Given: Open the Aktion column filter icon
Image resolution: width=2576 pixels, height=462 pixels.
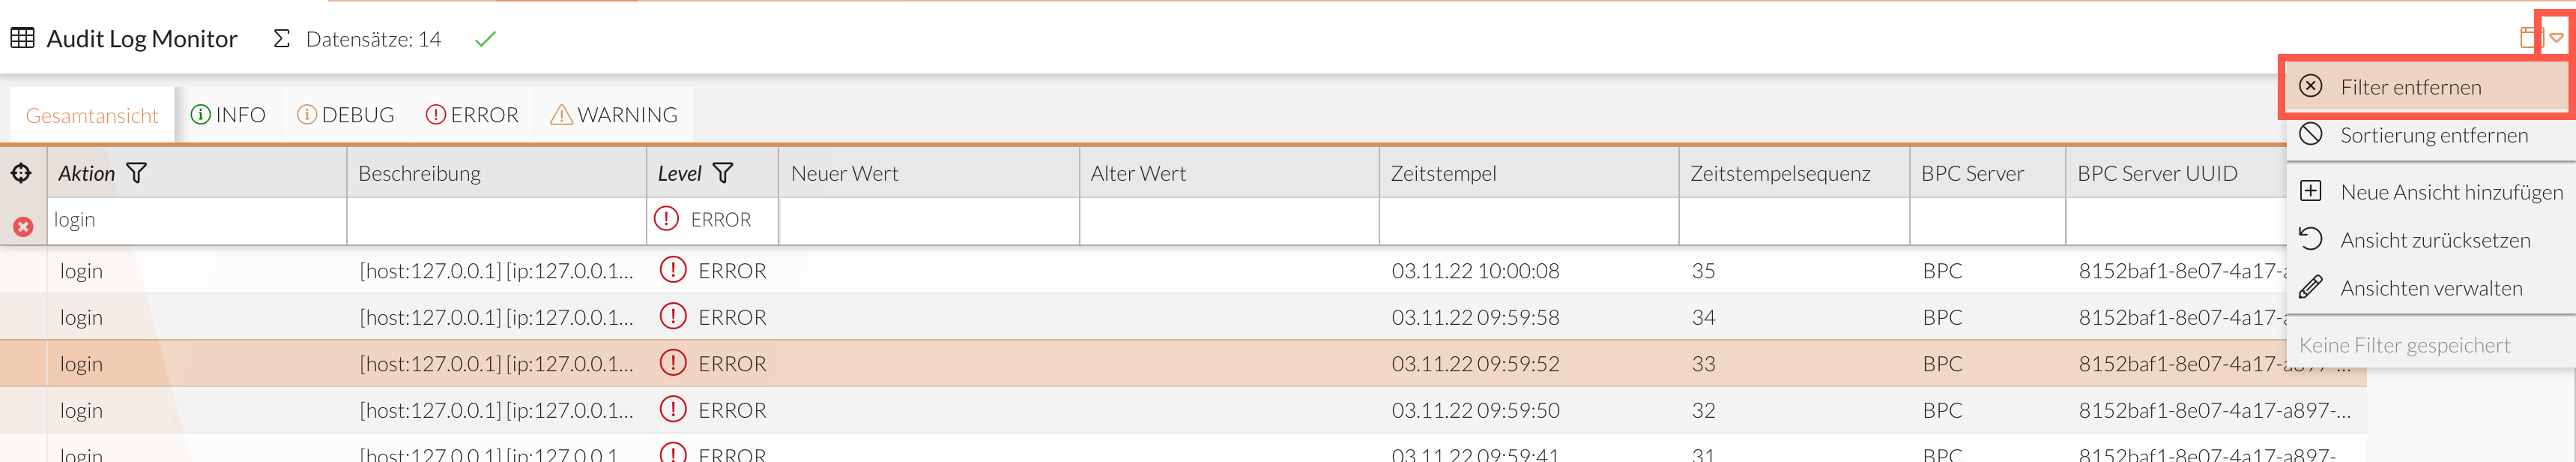Looking at the screenshot, I should [137, 172].
